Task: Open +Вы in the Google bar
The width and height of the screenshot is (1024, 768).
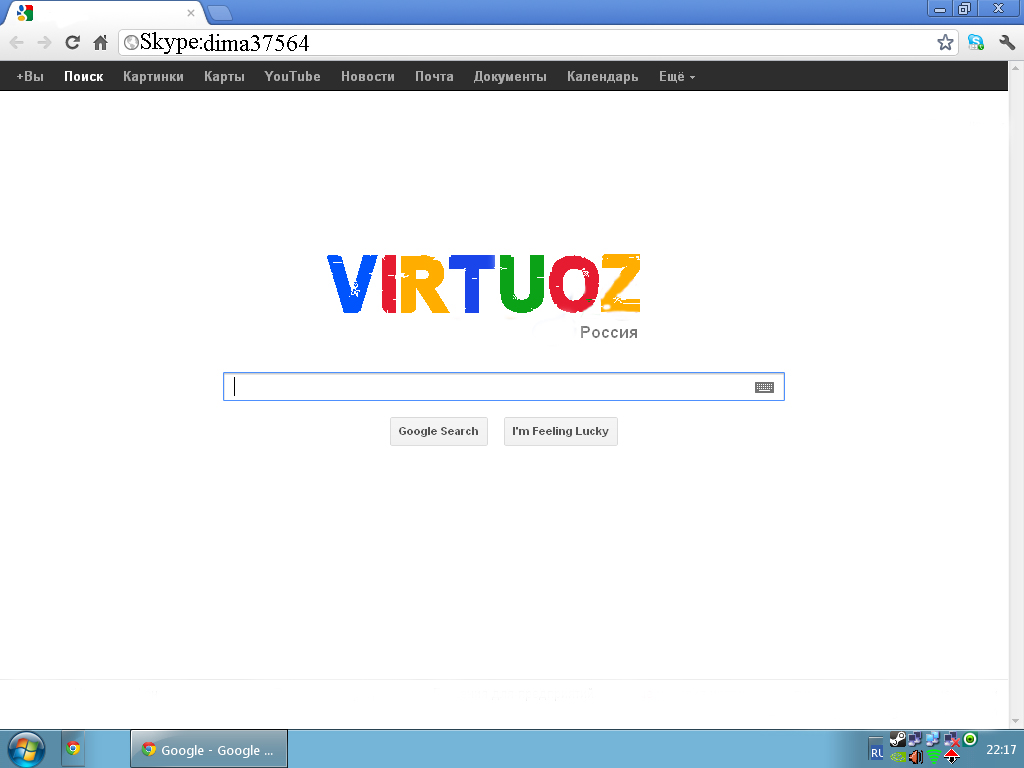Action: coord(30,76)
